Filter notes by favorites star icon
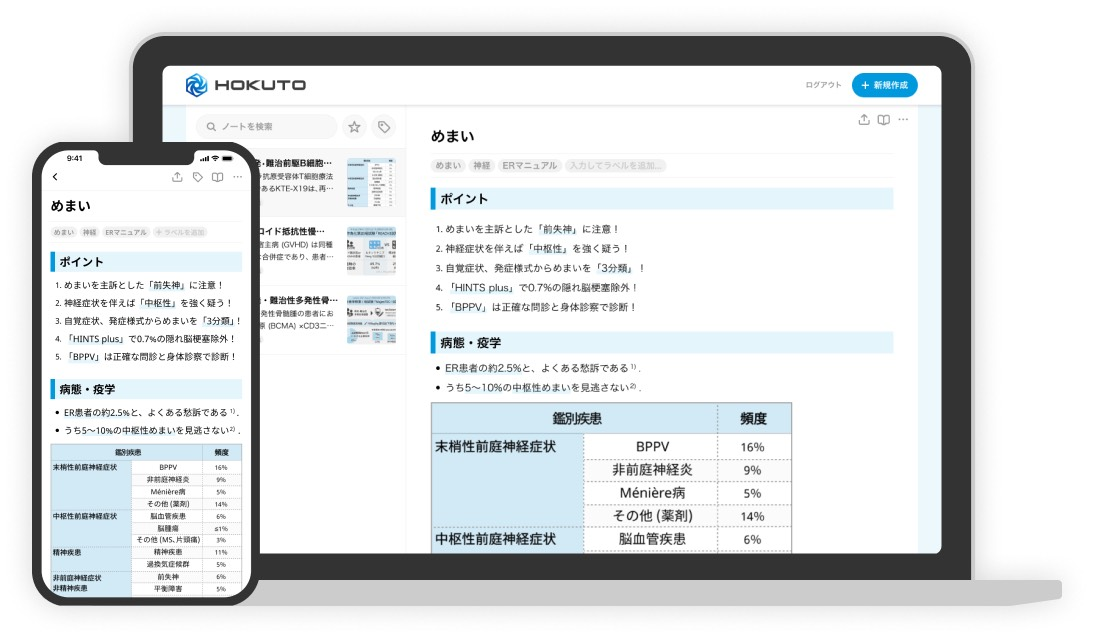The width and height of the screenshot is (1094, 638). tap(354, 126)
